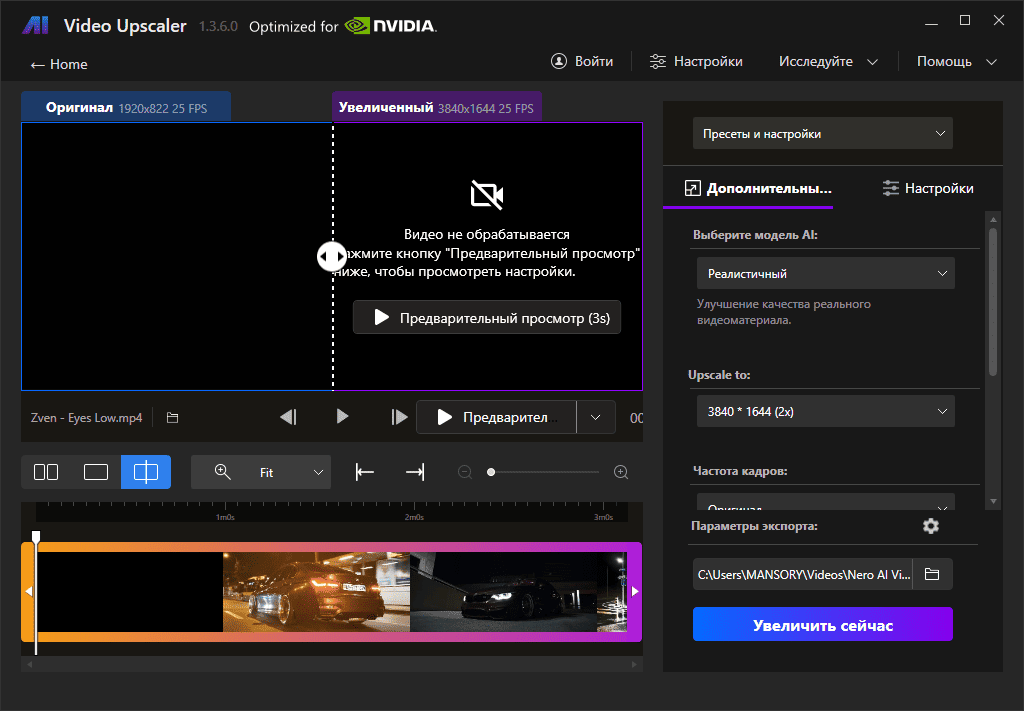Click the next frame step icon

399,417
